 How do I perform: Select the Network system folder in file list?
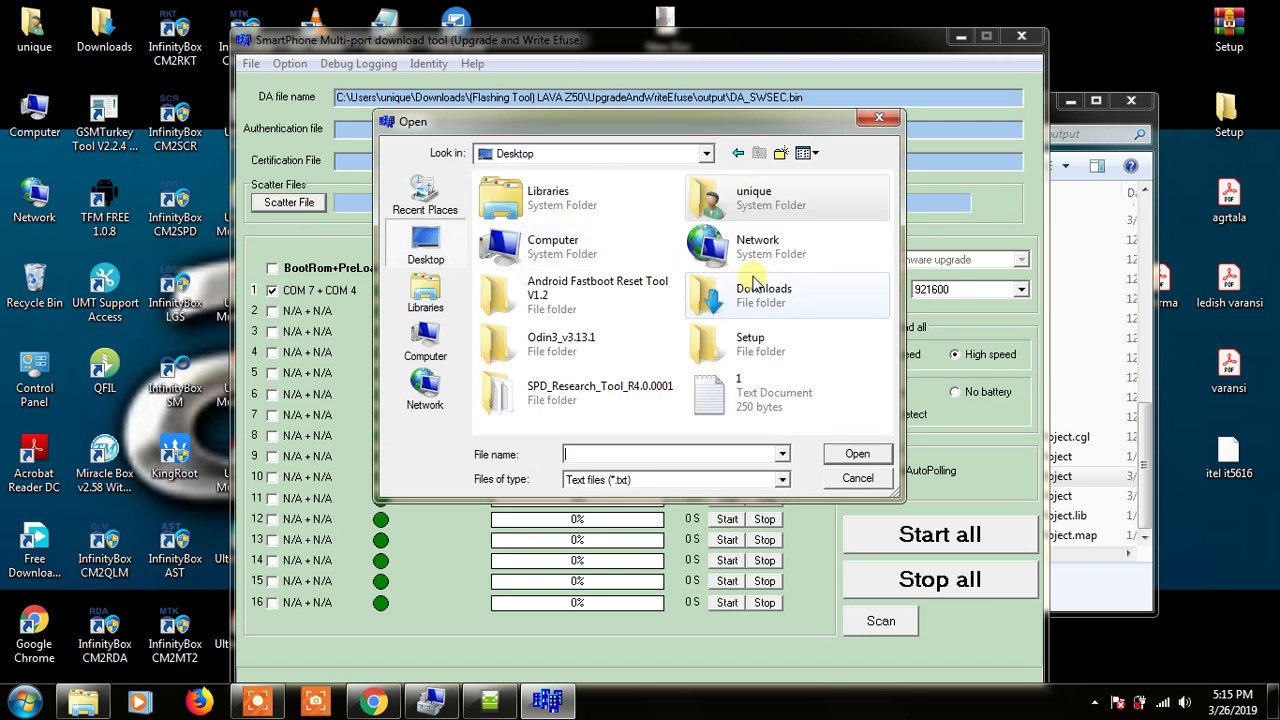[787, 246]
